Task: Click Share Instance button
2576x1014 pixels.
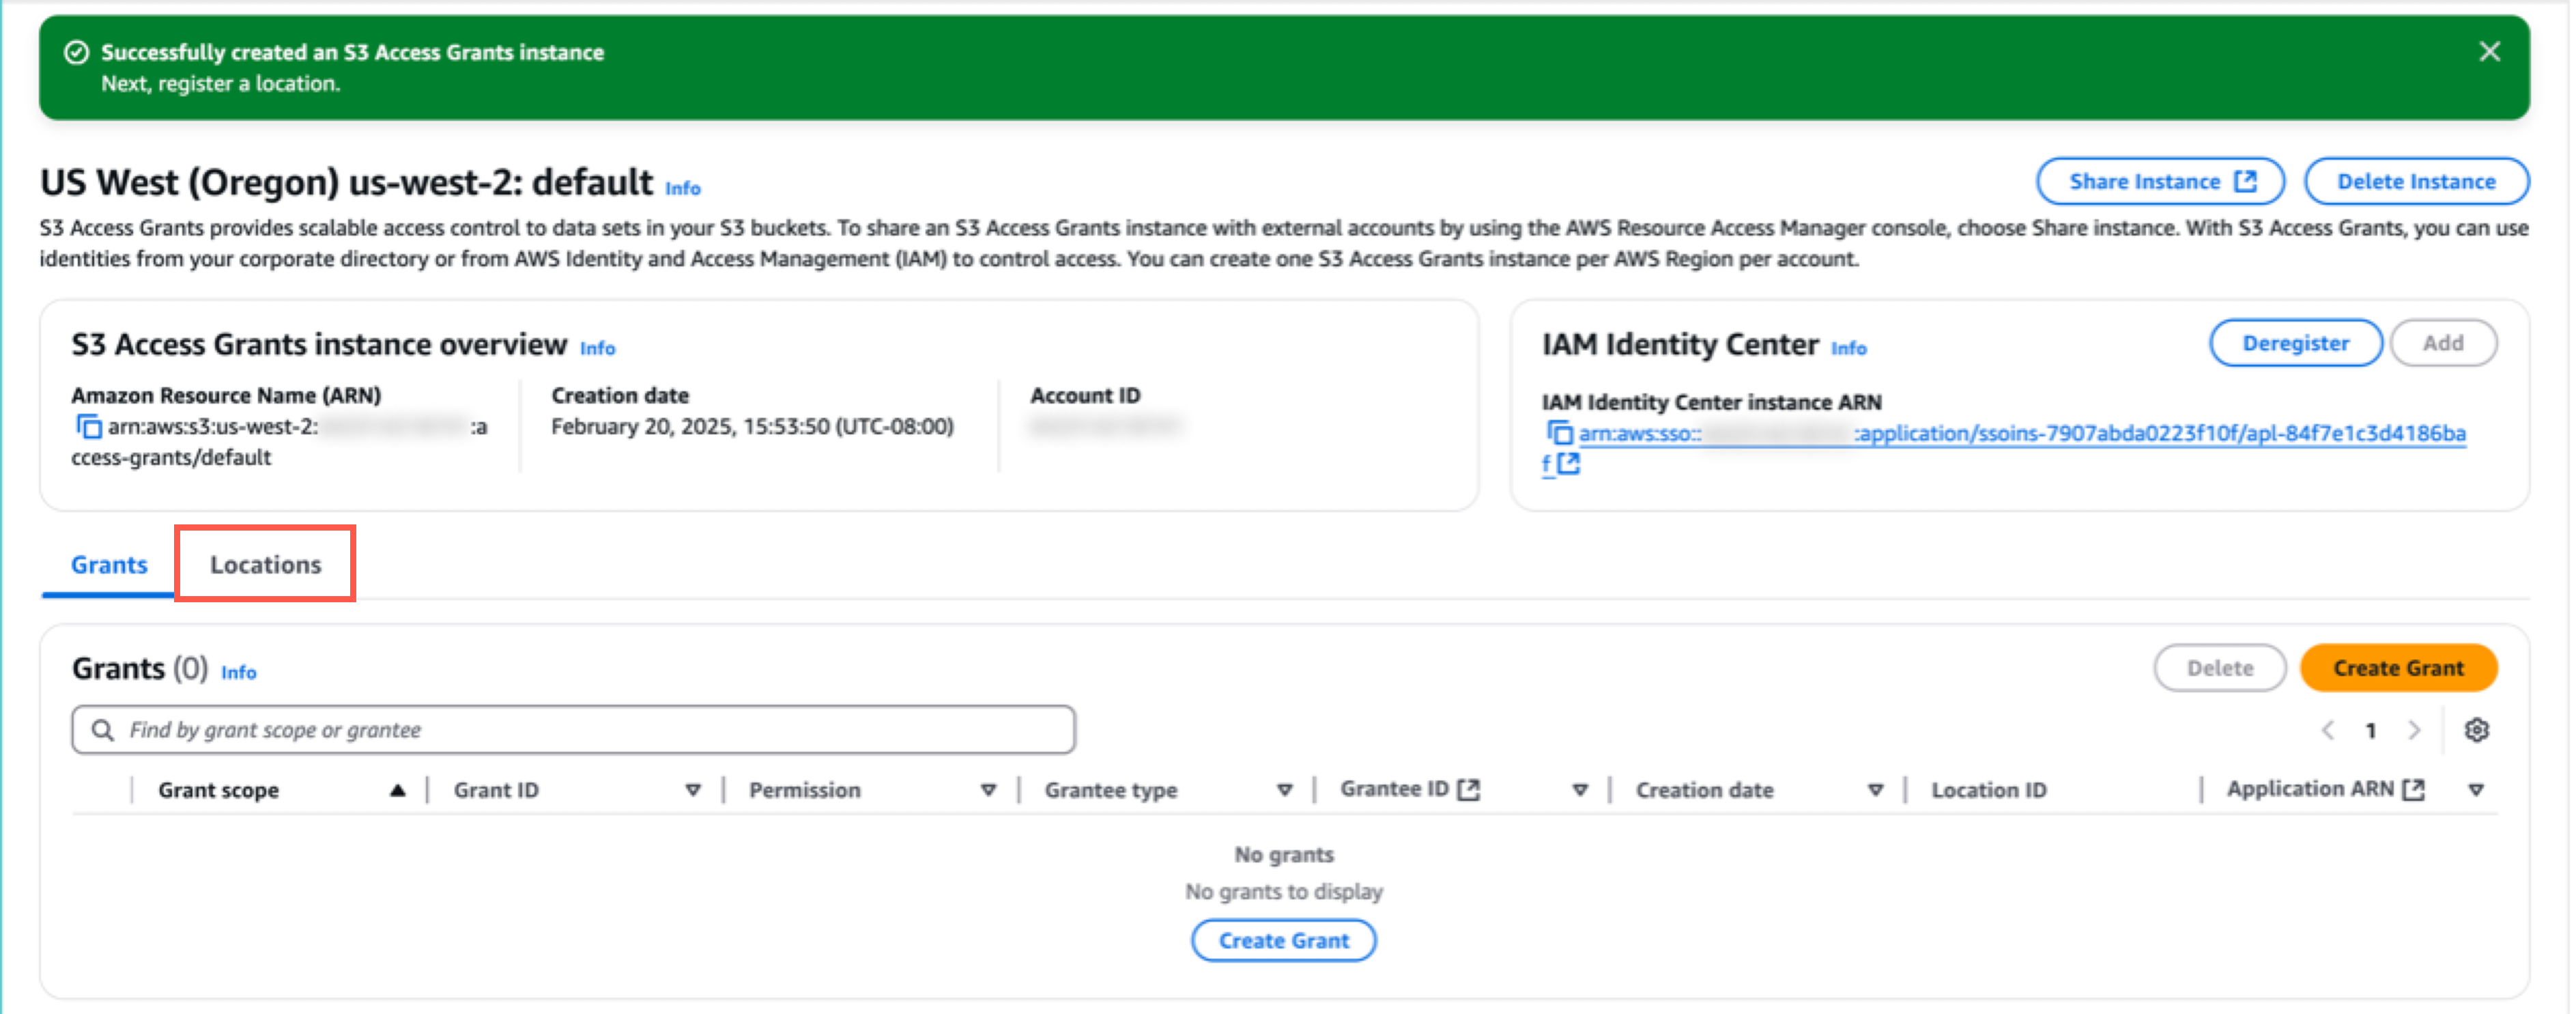Action: [2160, 182]
